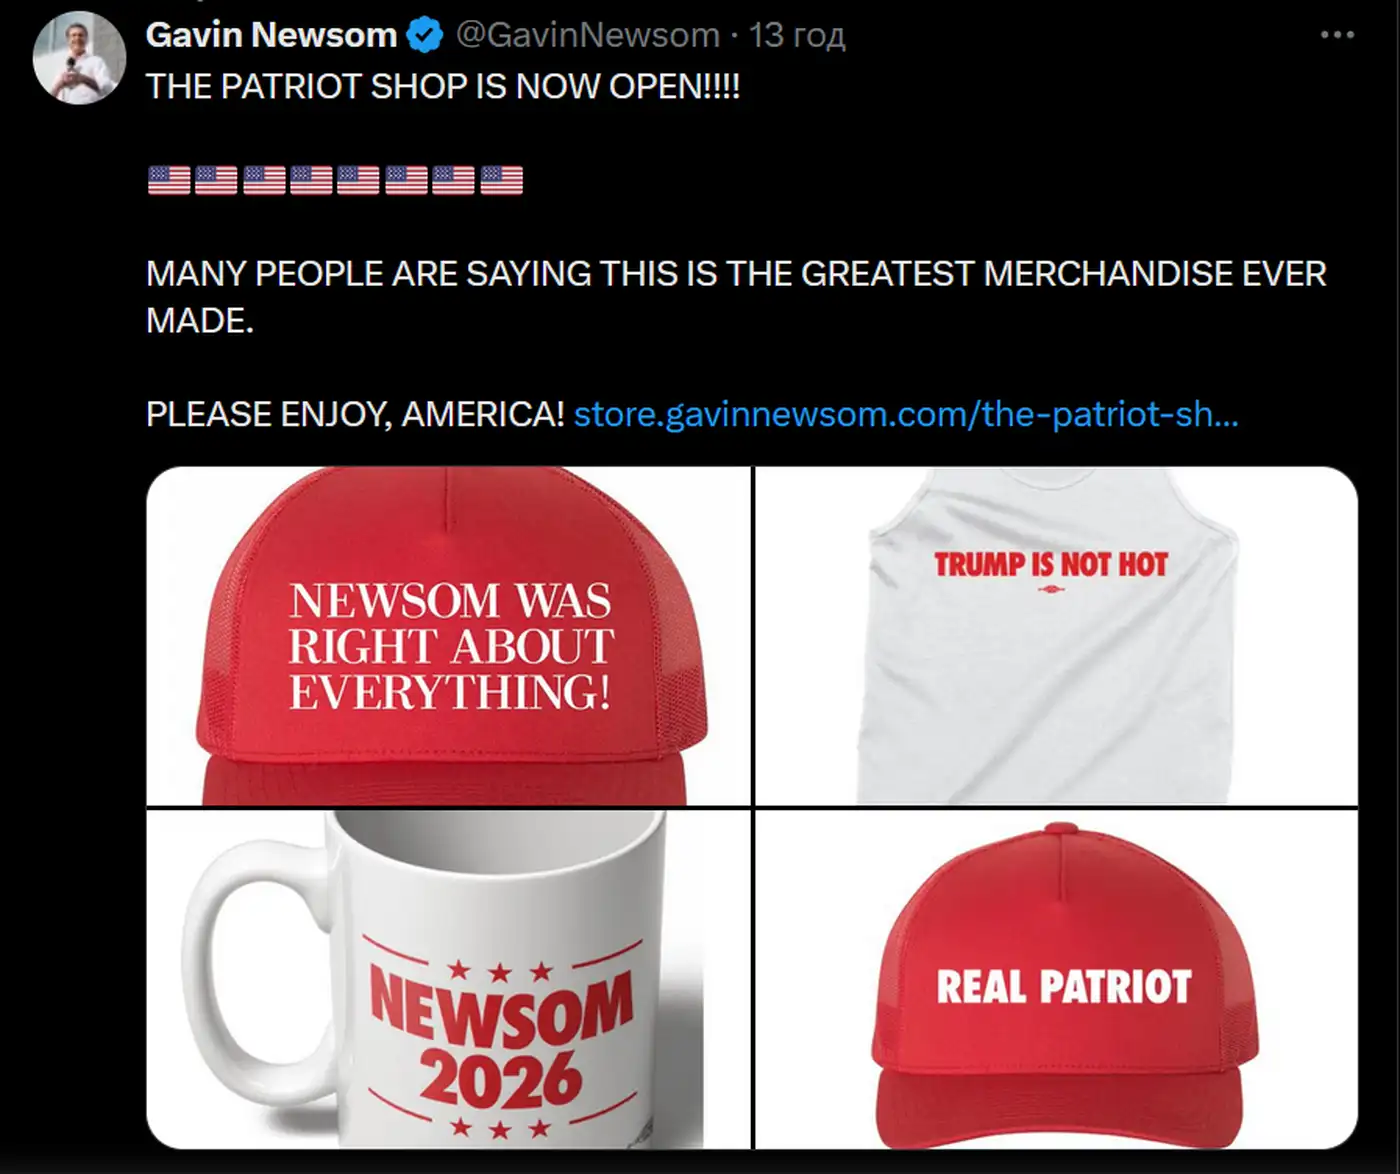Open the @GavinNewsom handle link
This screenshot has height=1174, width=1400.
[x=588, y=35]
